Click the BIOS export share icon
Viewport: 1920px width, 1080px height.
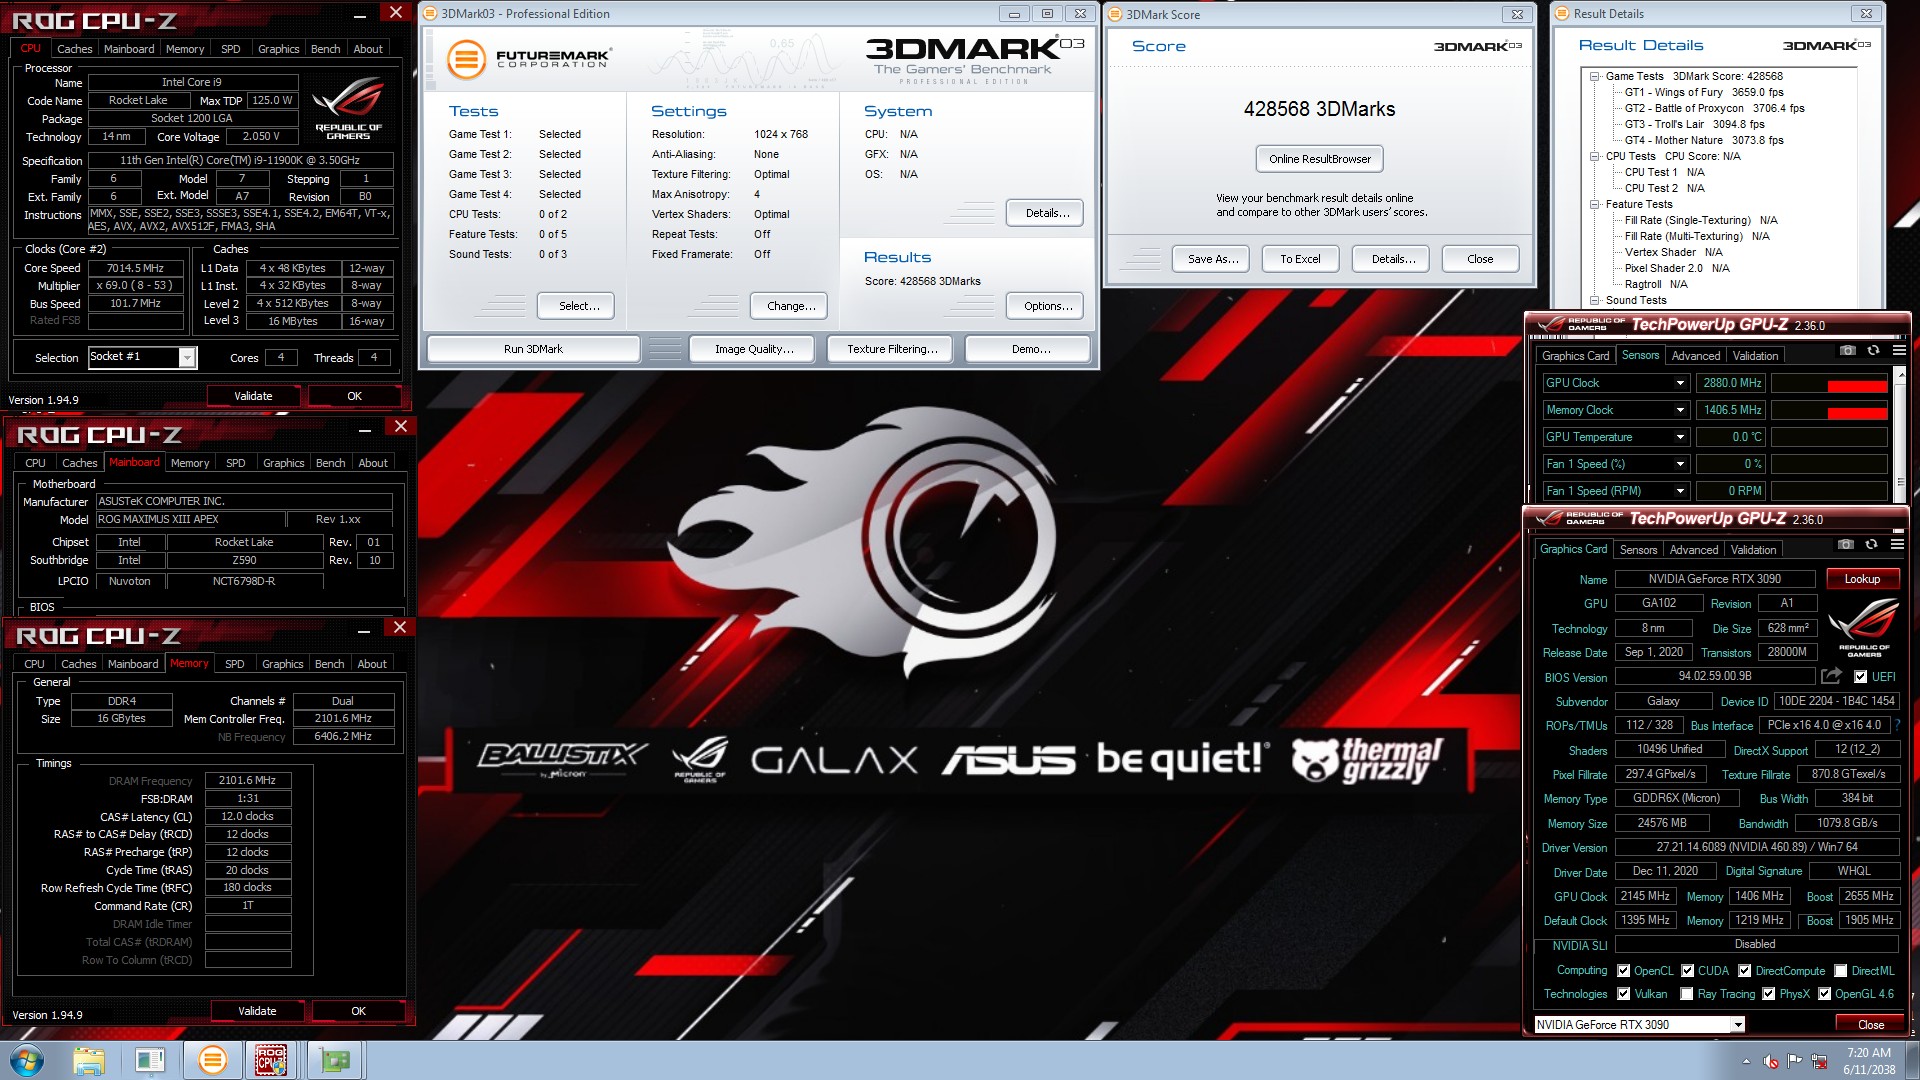1831,676
